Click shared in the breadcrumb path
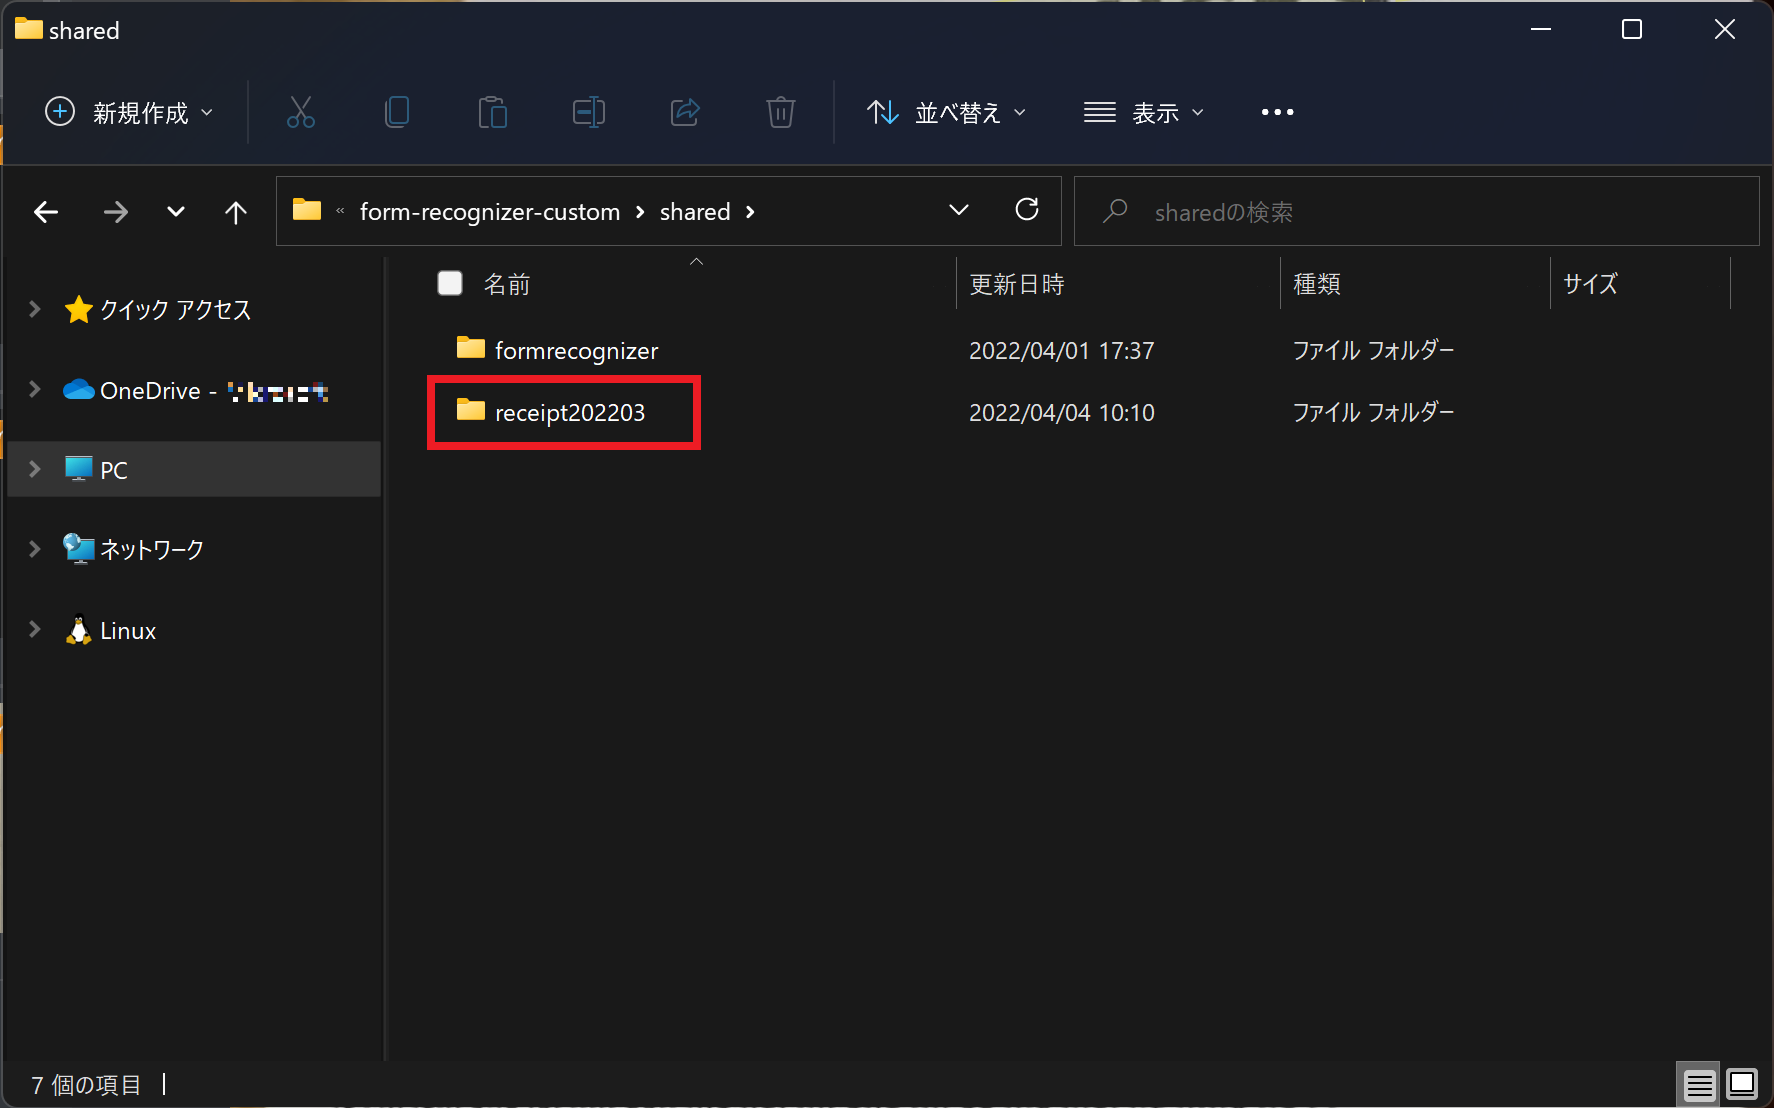This screenshot has height=1108, width=1774. pyautogui.click(x=695, y=212)
